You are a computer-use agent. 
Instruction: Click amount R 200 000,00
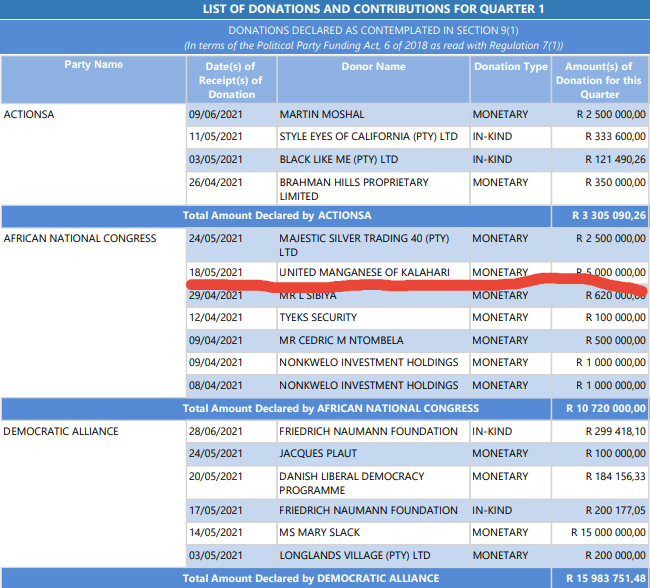coord(615,555)
